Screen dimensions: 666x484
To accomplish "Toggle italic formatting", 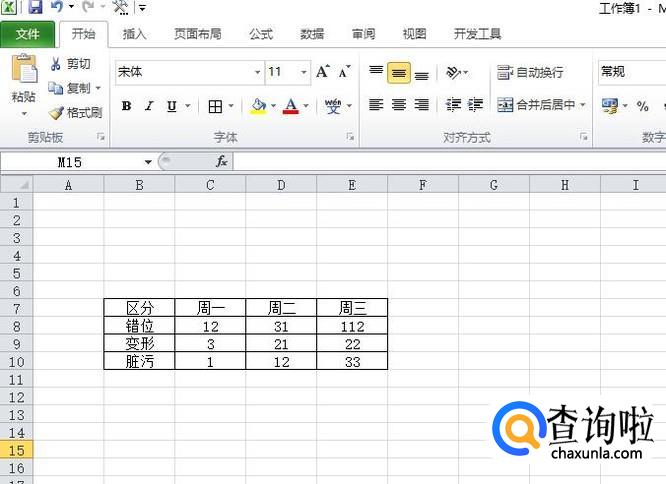I will tap(149, 106).
